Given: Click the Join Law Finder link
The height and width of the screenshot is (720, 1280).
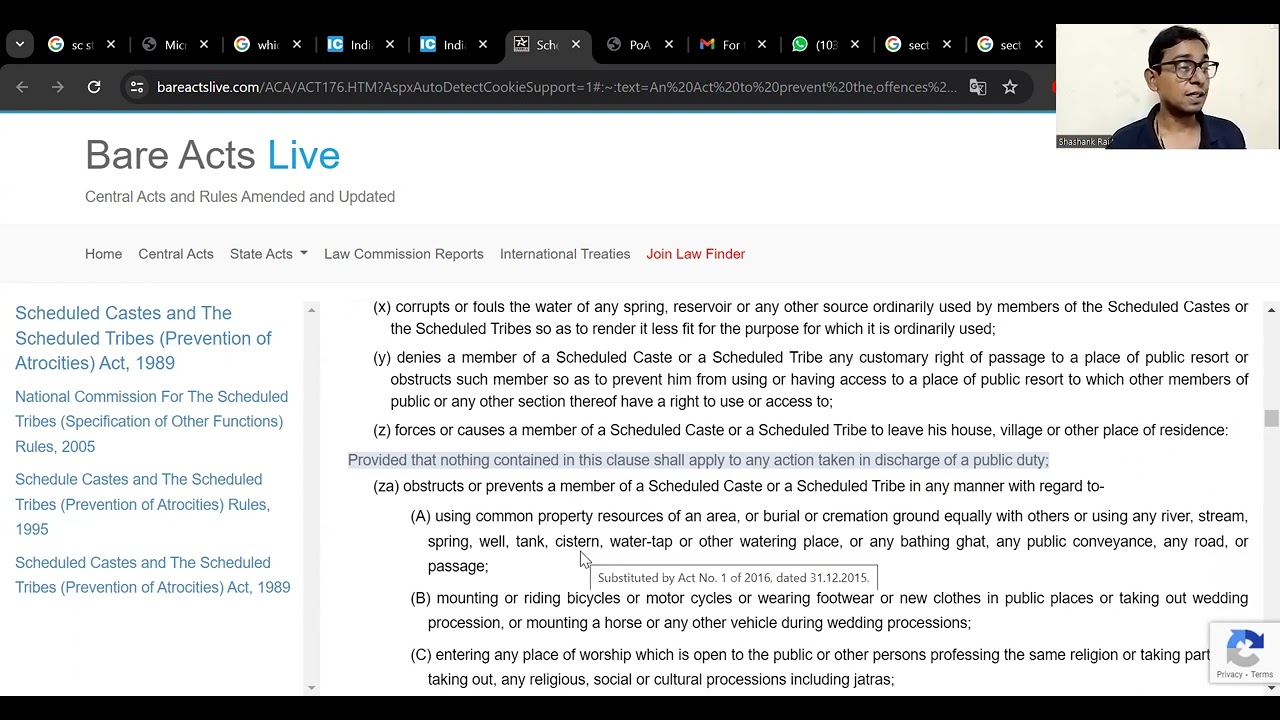Looking at the screenshot, I should point(696,254).
